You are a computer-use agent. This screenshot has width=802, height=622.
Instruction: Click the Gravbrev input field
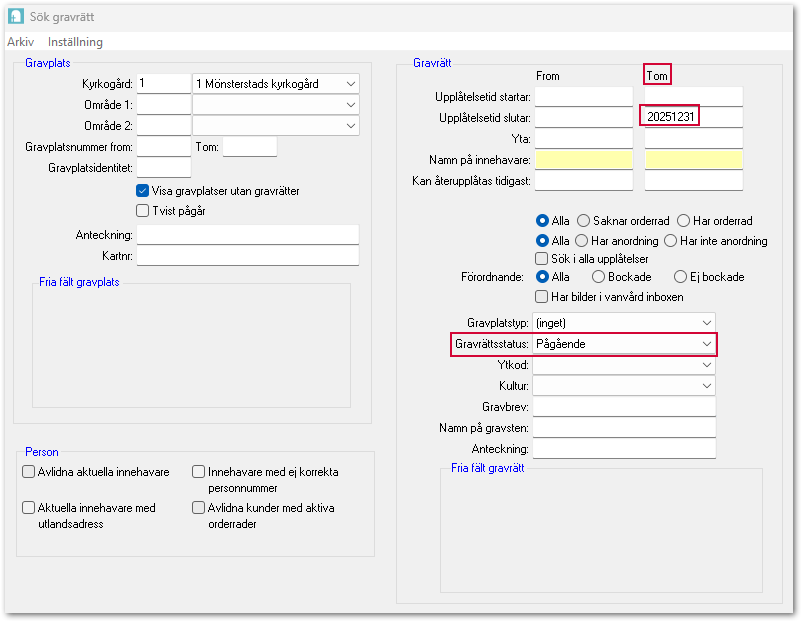coord(624,407)
